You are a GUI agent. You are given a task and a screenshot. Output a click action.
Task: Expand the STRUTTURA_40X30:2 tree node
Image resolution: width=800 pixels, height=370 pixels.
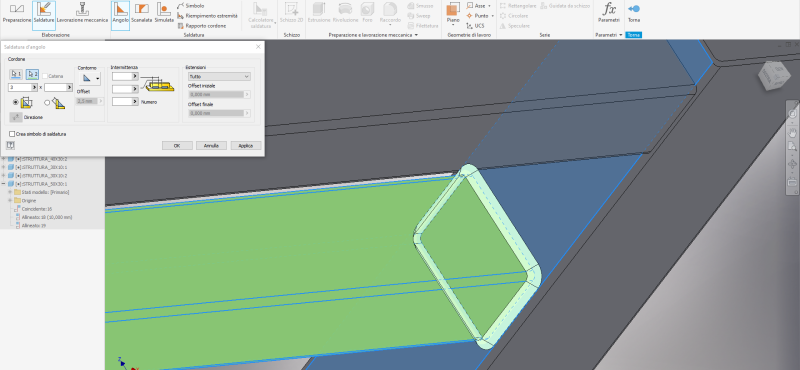4,159
